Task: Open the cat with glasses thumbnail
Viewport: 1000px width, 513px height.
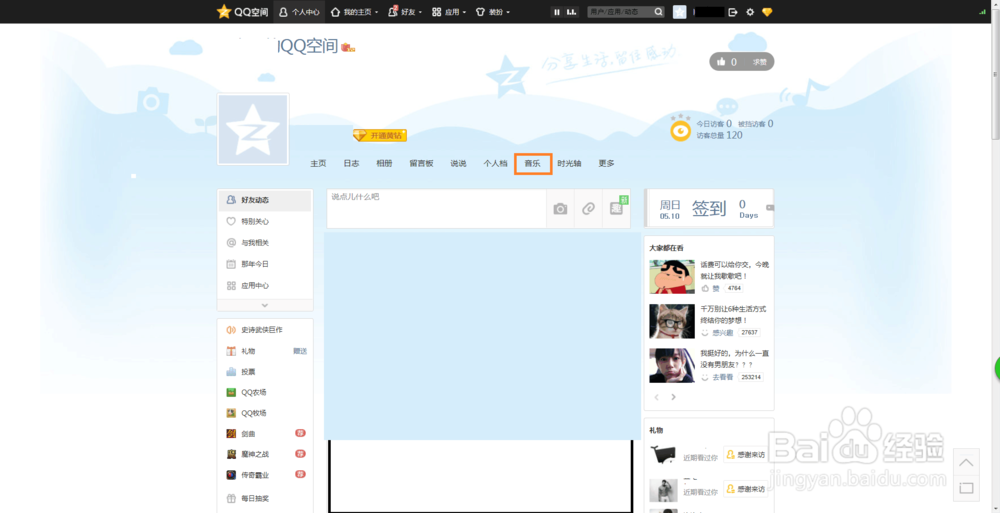Action: point(672,321)
